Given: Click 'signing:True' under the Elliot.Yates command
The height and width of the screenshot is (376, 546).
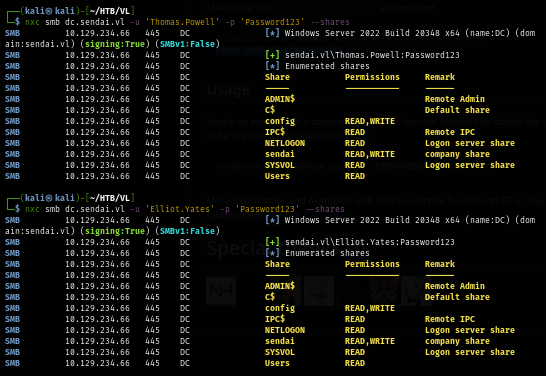Looking at the screenshot, I should click(115, 231).
